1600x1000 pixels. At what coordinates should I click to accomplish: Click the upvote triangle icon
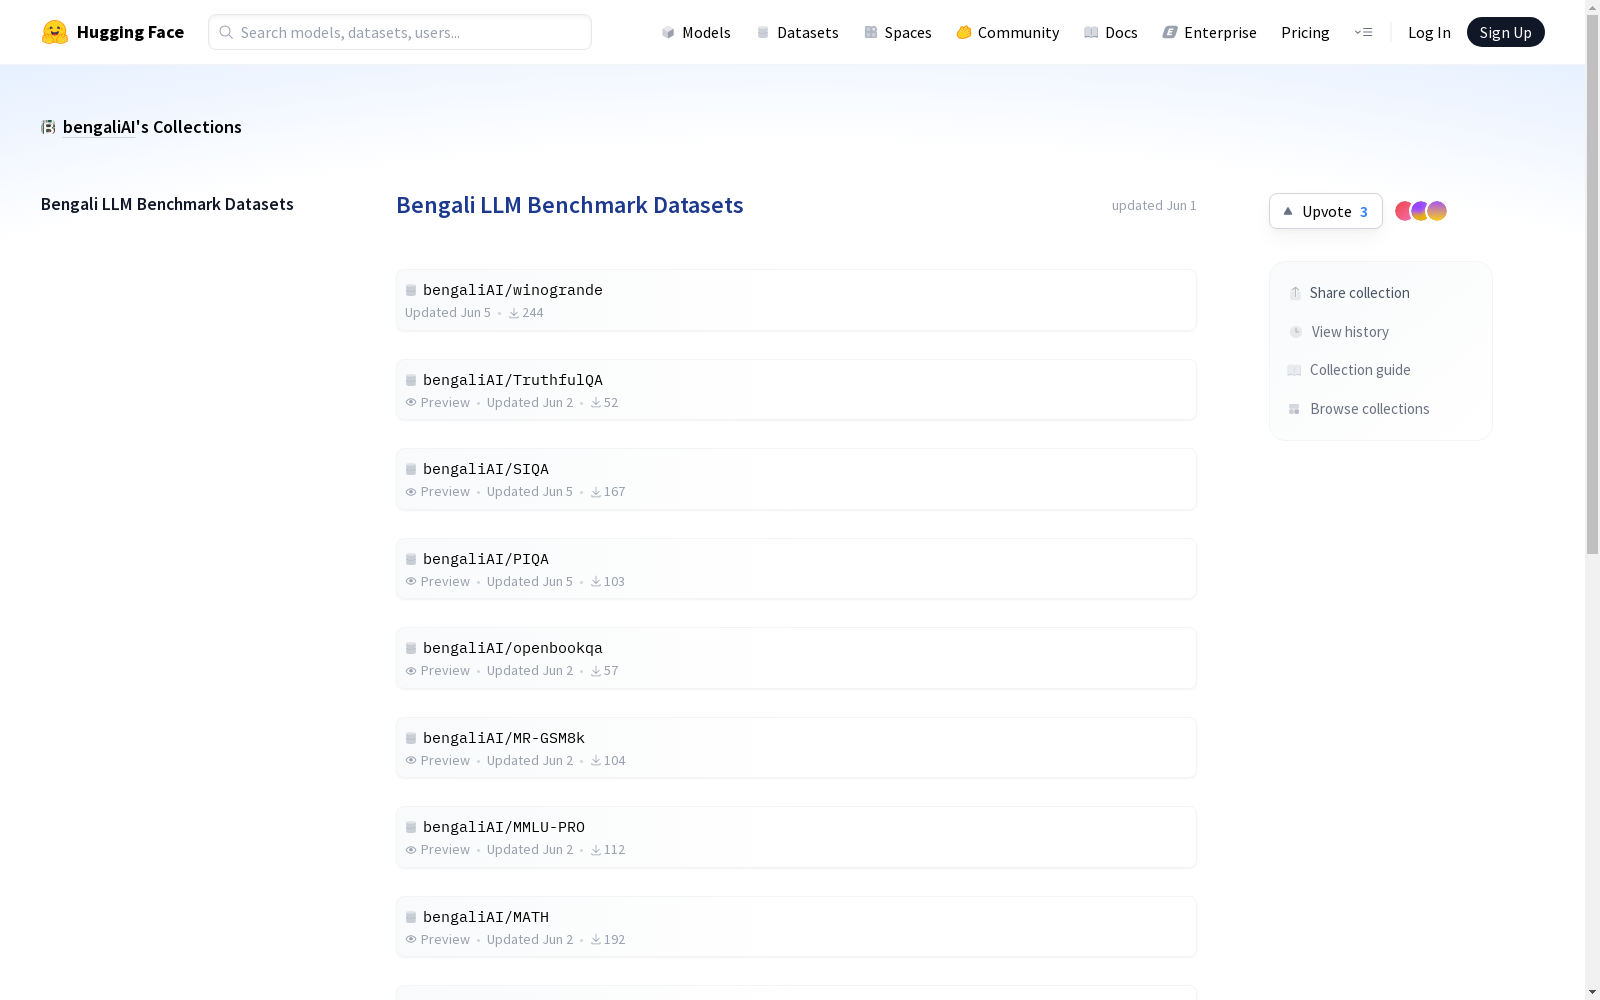click(1288, 211)
